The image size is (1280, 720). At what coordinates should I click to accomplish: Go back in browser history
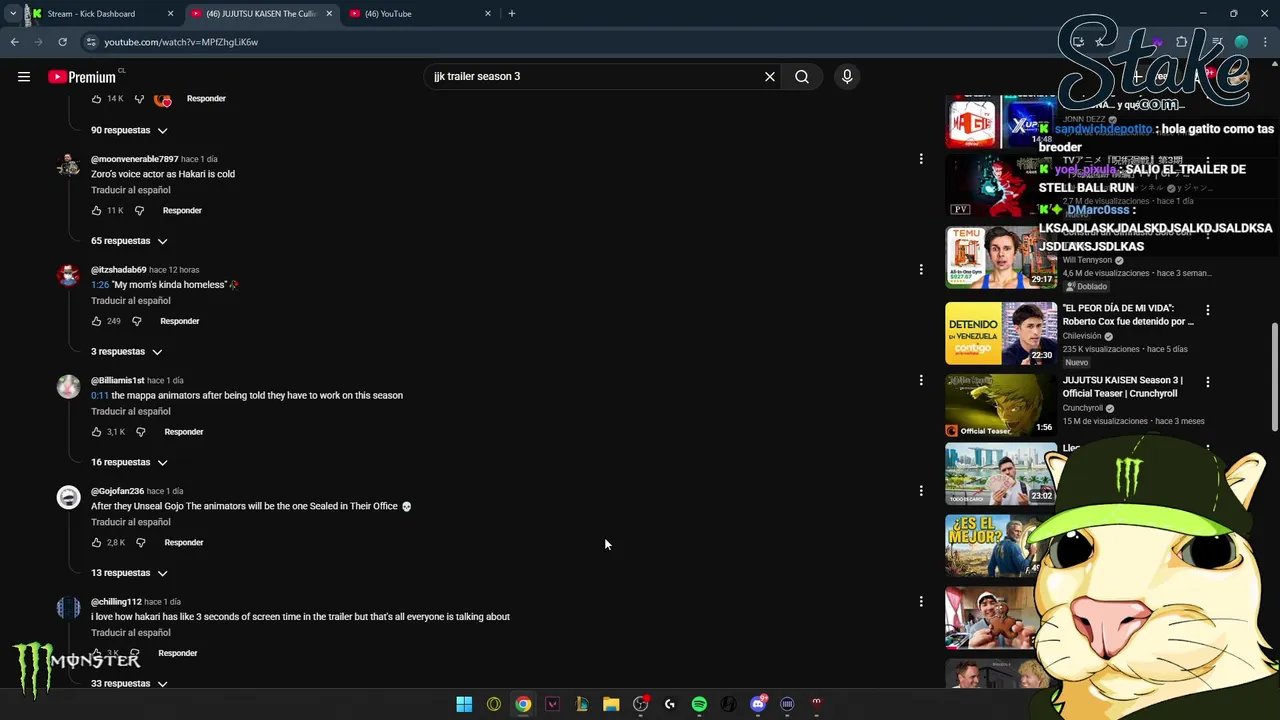[x=14, y=42]
